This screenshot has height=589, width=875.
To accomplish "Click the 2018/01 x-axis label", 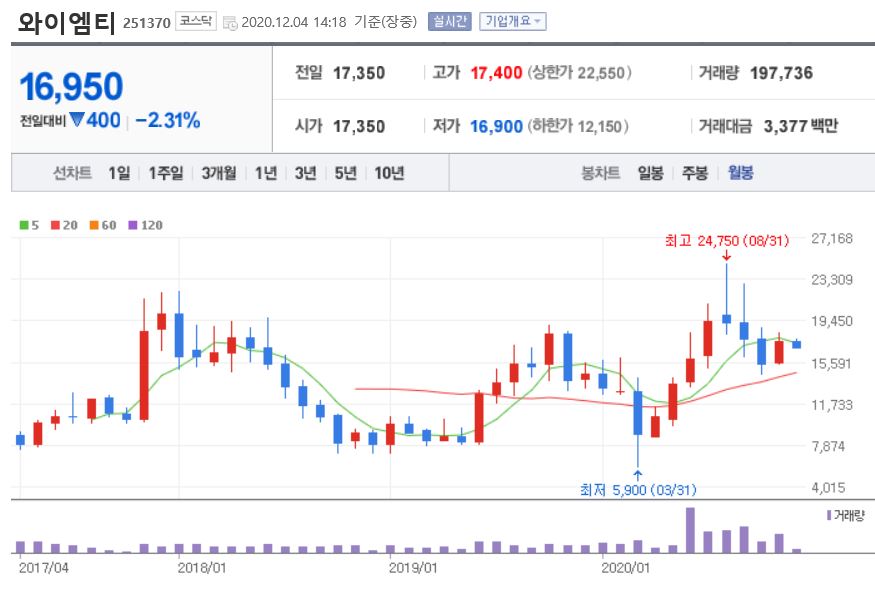I will click(x=202, y=568).
